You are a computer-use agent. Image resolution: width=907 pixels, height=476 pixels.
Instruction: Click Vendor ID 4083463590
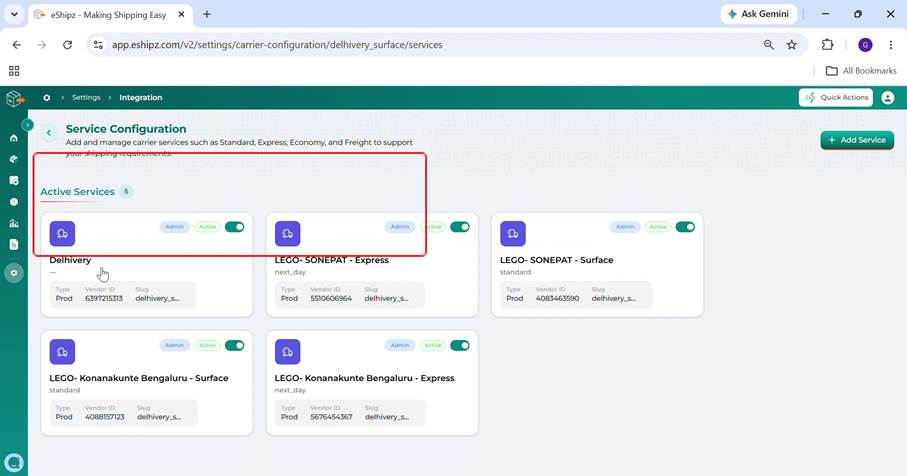click(x=557, y=298)
